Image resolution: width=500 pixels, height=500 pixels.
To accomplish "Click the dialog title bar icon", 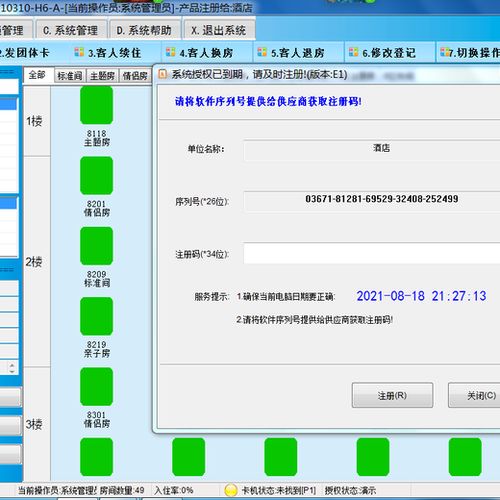I will click(162, 74).
